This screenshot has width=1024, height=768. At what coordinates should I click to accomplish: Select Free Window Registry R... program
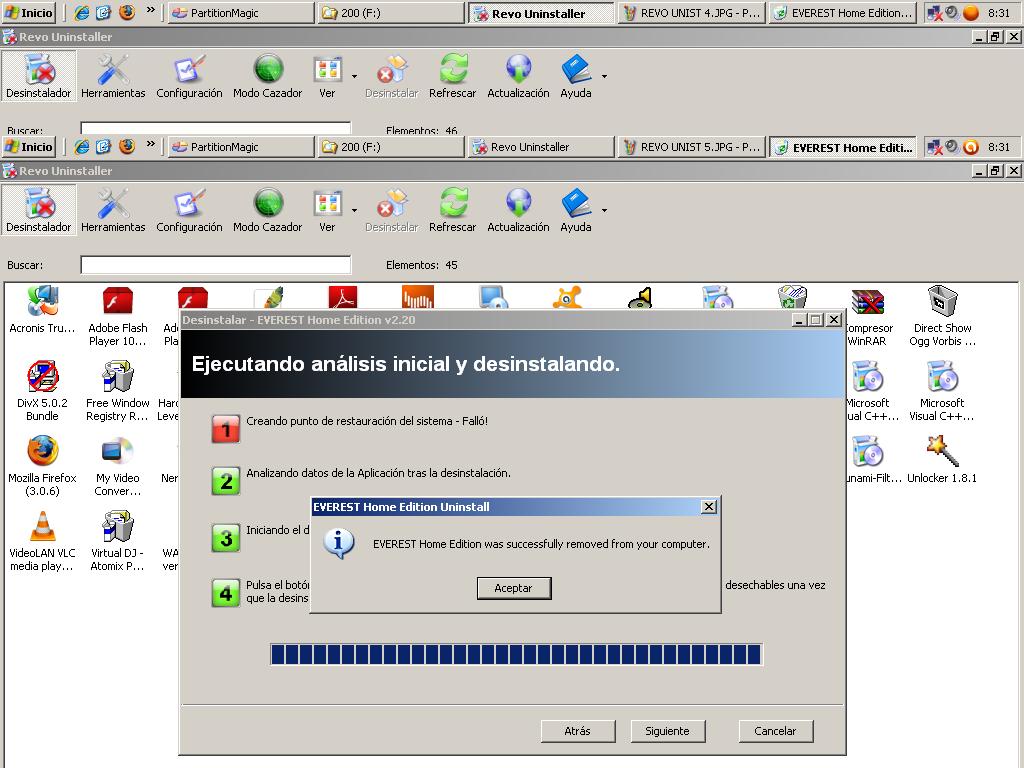[118, 392]
